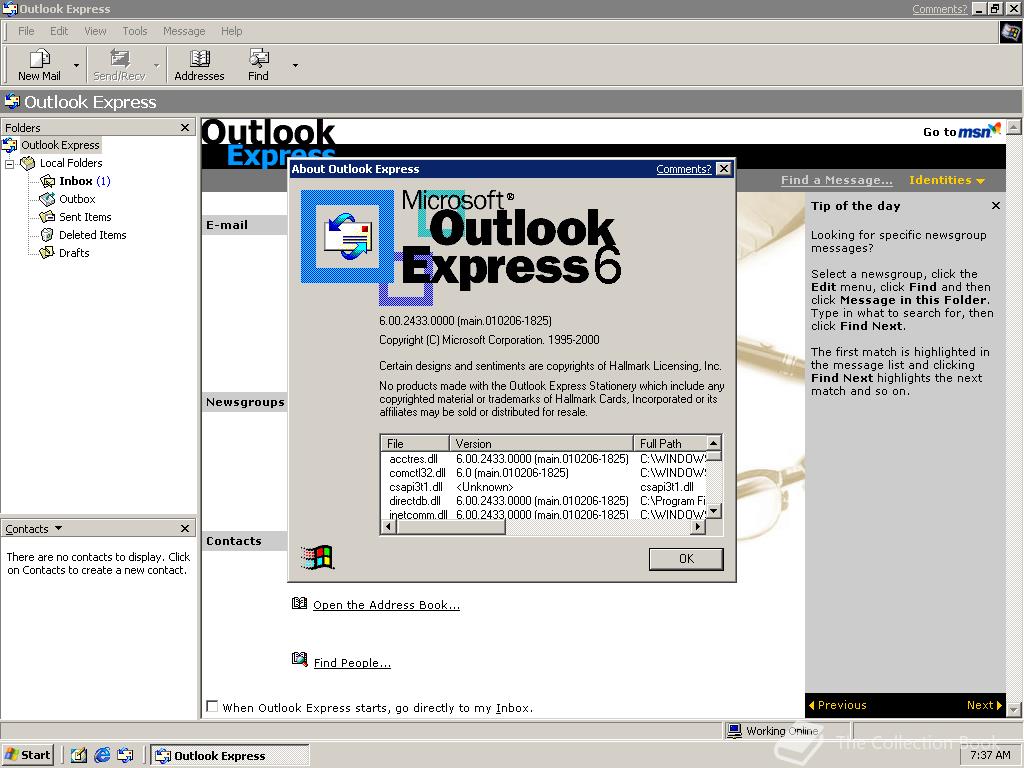The height and width of the screenshot is (768, 1024).
Task: Click the Address Book icon beside link
Action: pos(299,603)
